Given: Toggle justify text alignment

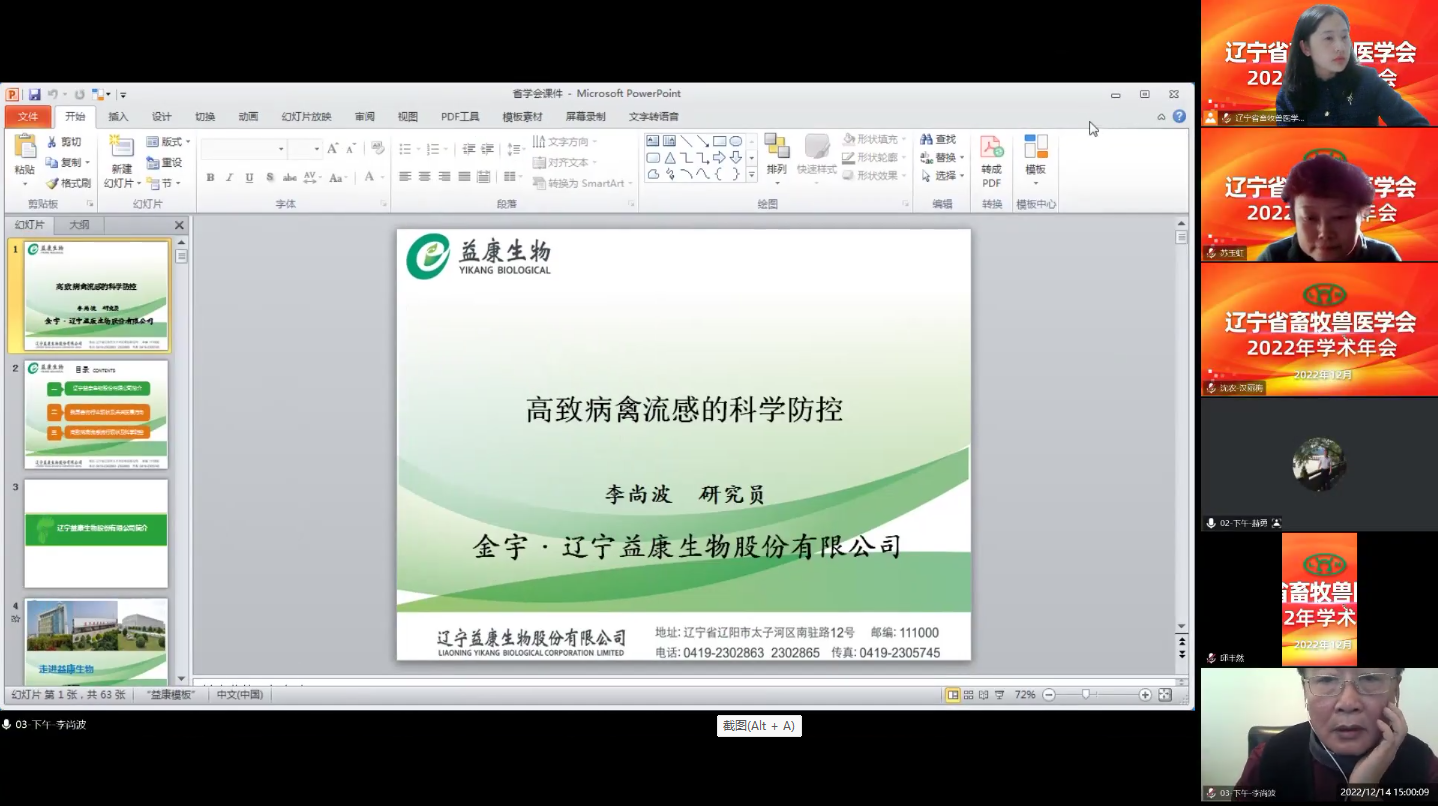Looking at the screenshot, I should click(x=464, y=176).
